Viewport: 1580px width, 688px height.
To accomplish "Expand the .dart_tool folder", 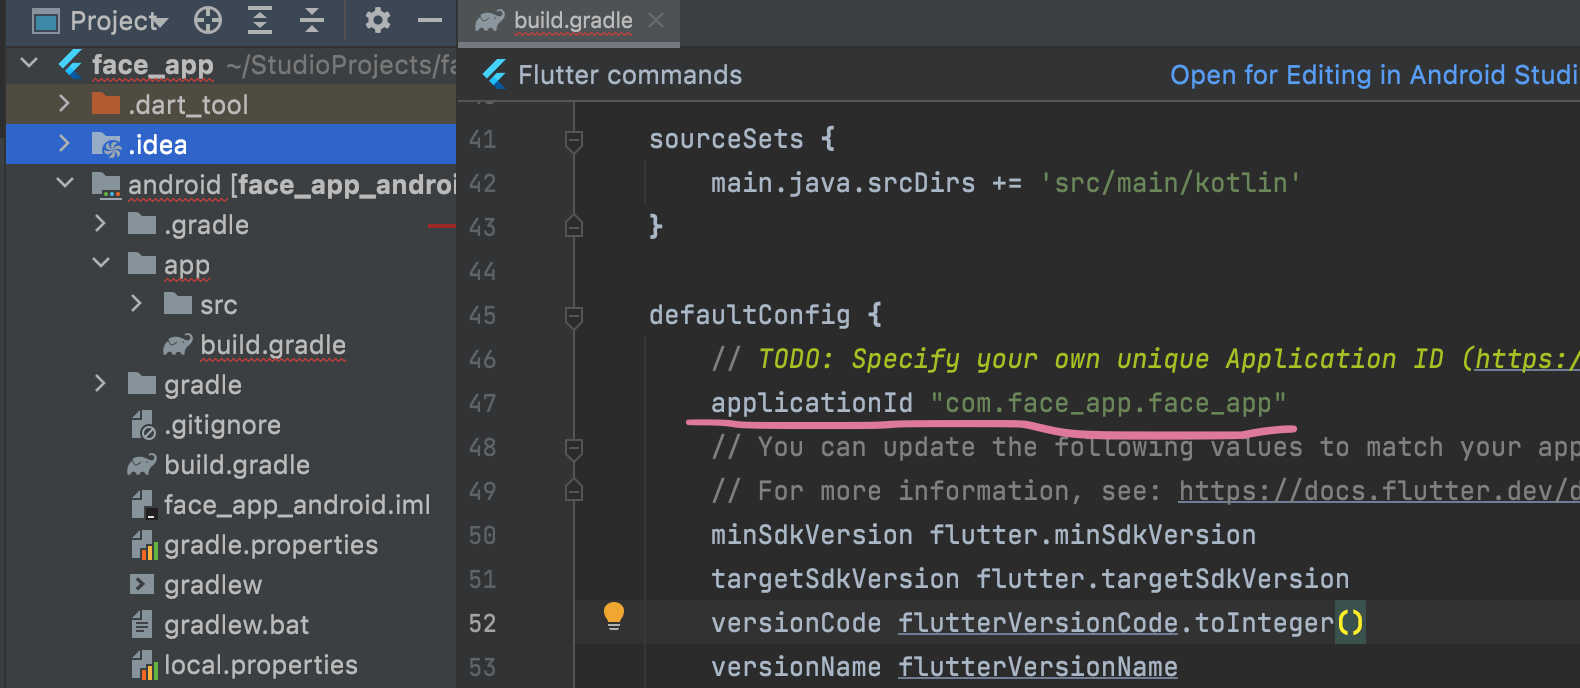I will (x=65, y=104).
